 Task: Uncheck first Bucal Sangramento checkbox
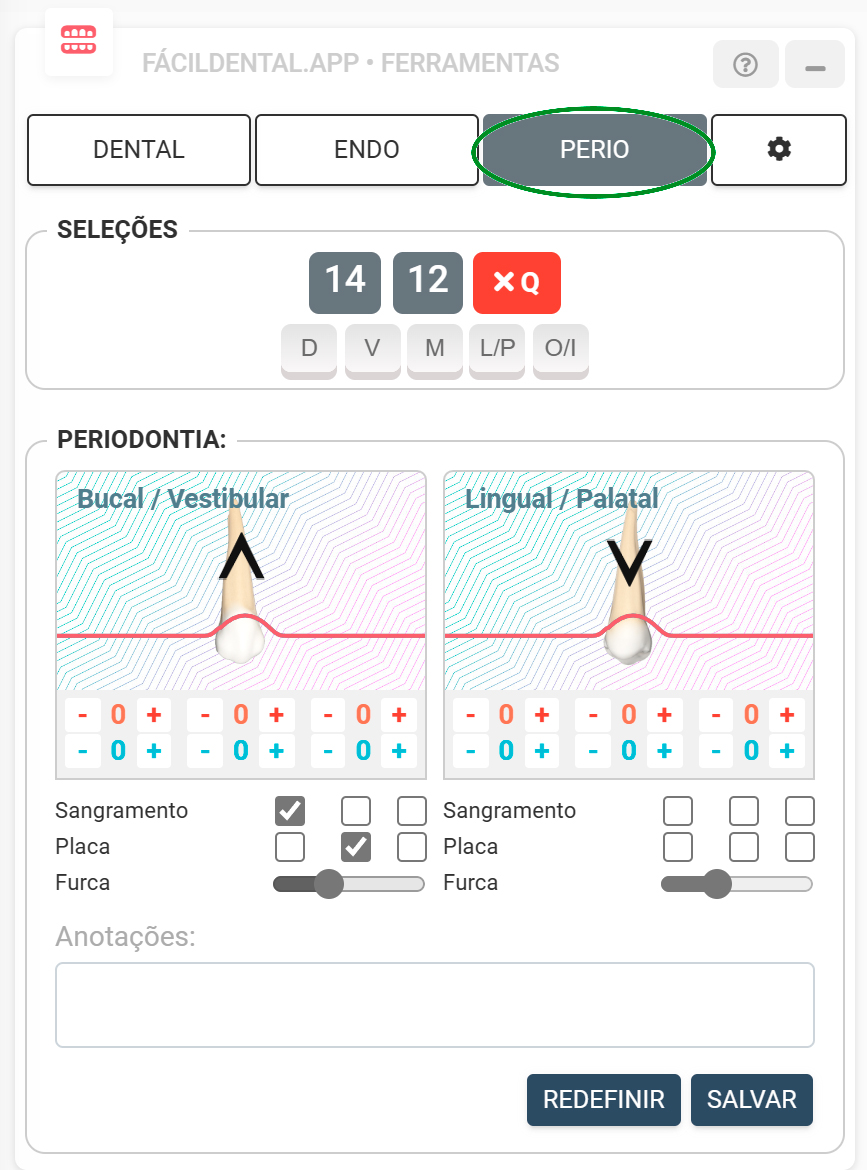coord(289,811)
